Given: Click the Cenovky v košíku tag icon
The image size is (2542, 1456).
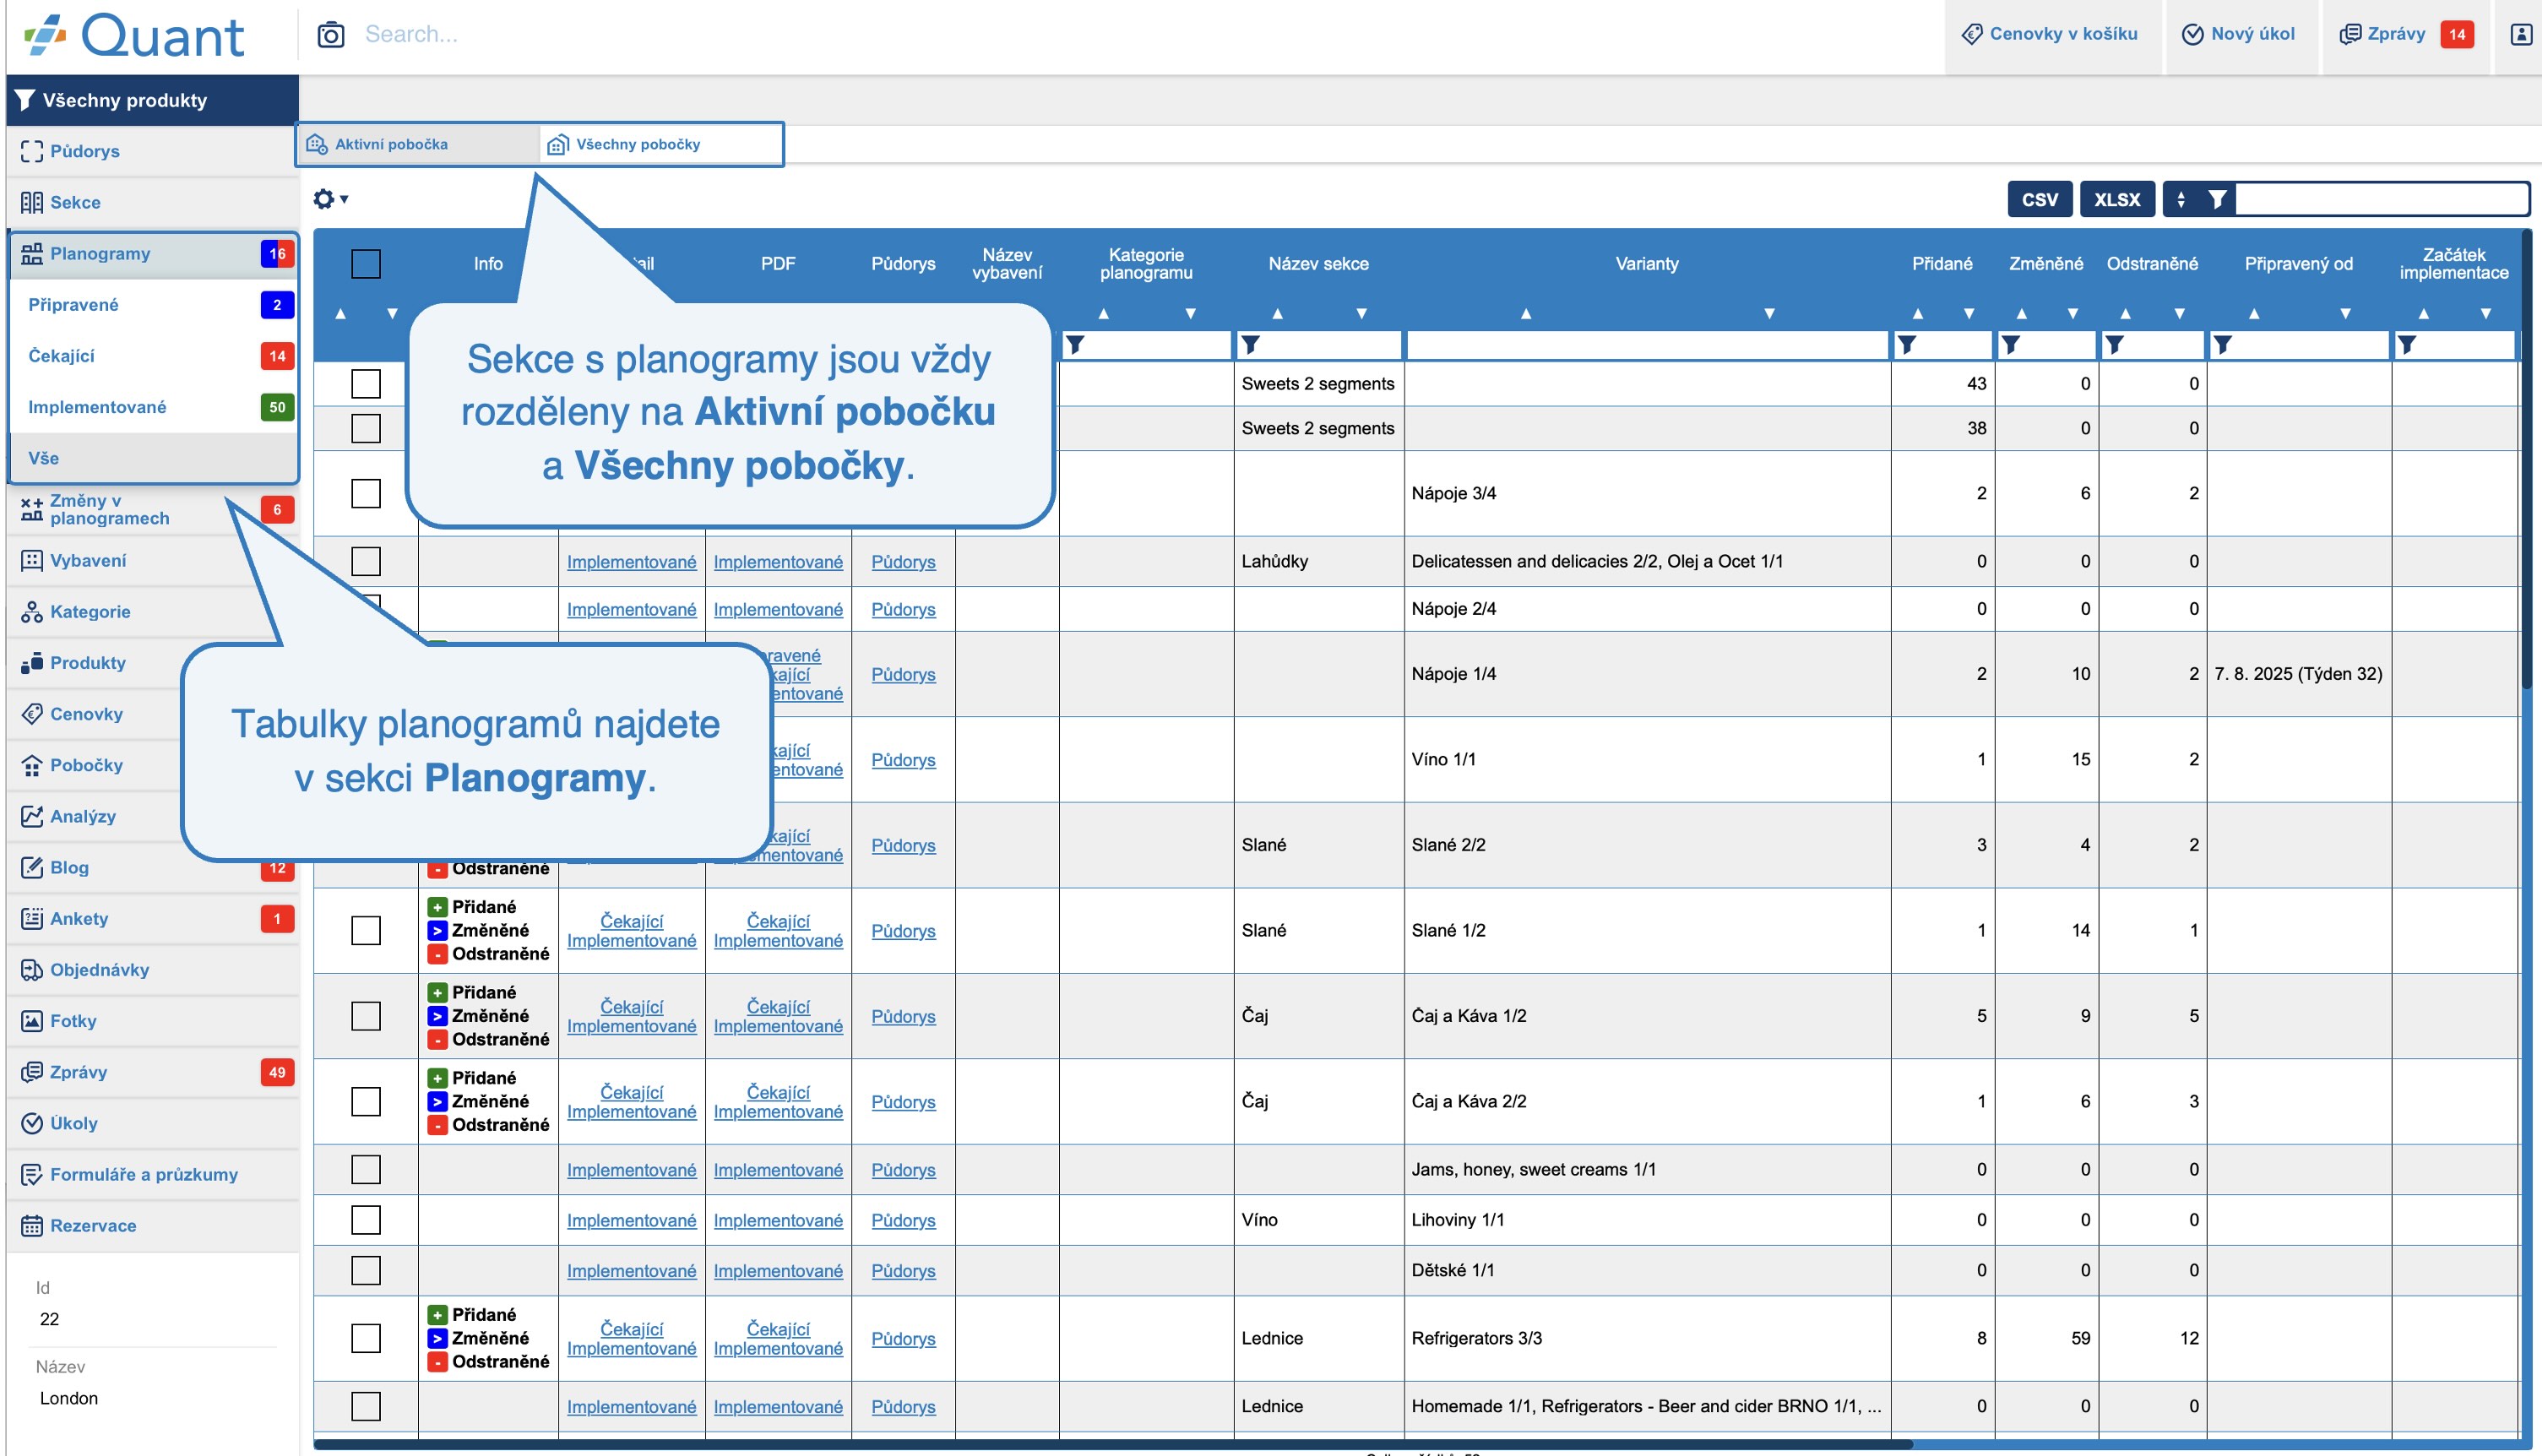Looking at the screenshot, I should coord(1972,34).
